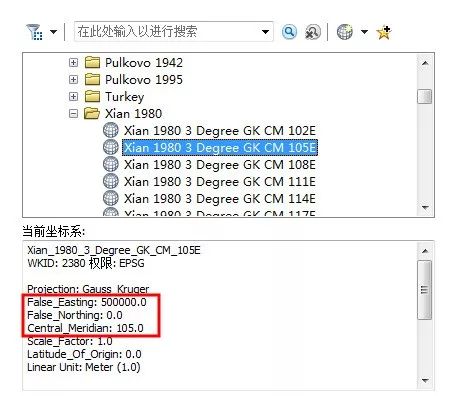Expand the Turkey folder

(73, 96)
